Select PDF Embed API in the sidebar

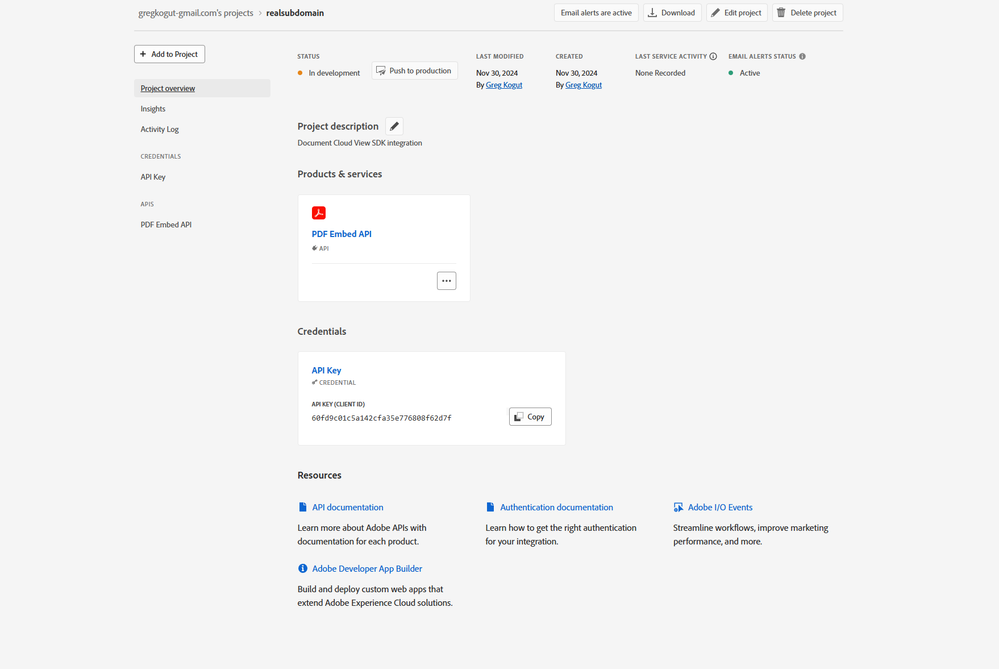point(166,225)
